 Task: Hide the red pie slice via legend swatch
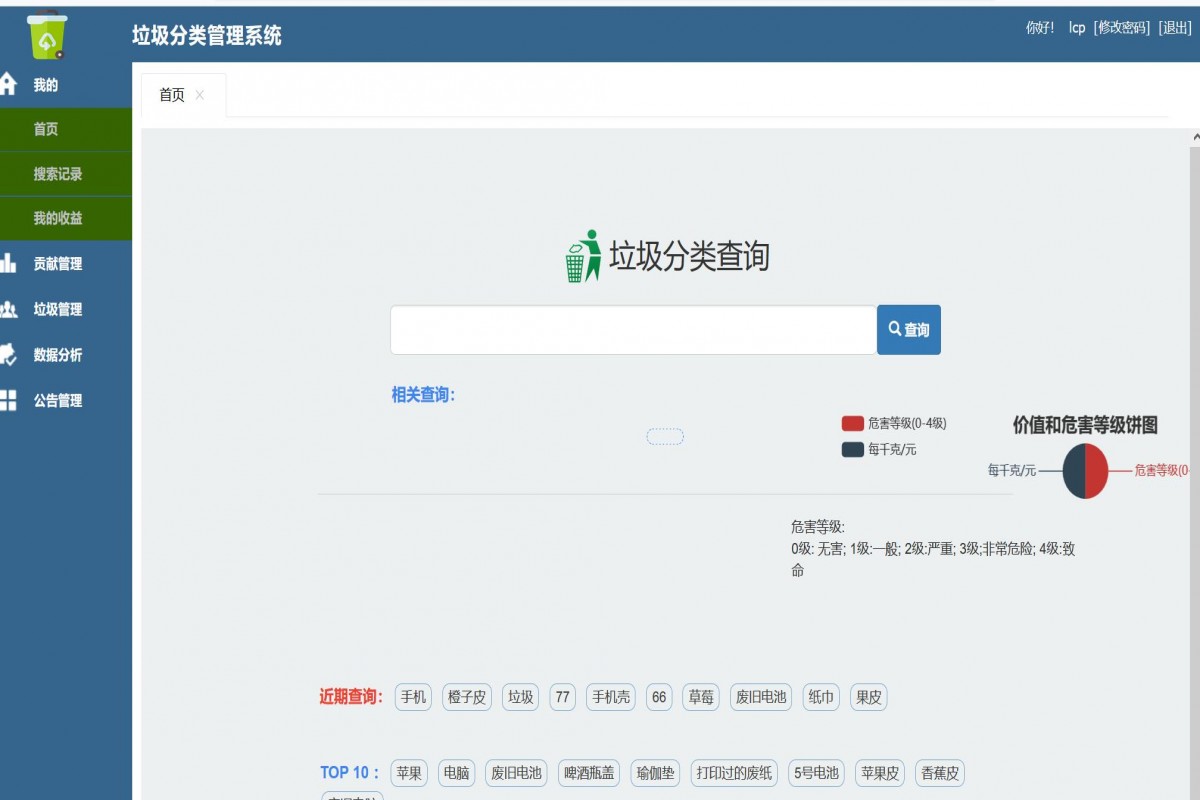(852, 423)
